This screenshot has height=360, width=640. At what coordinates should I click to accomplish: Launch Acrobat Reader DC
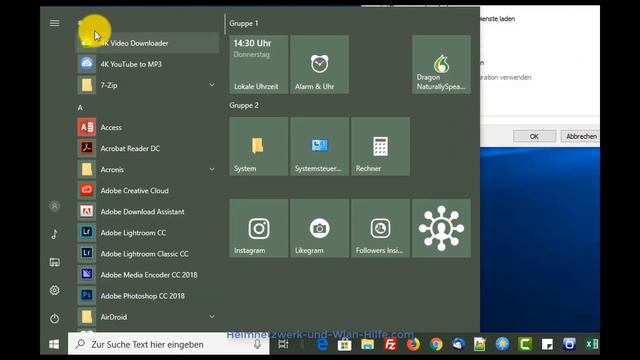click(x=148, y=149)
